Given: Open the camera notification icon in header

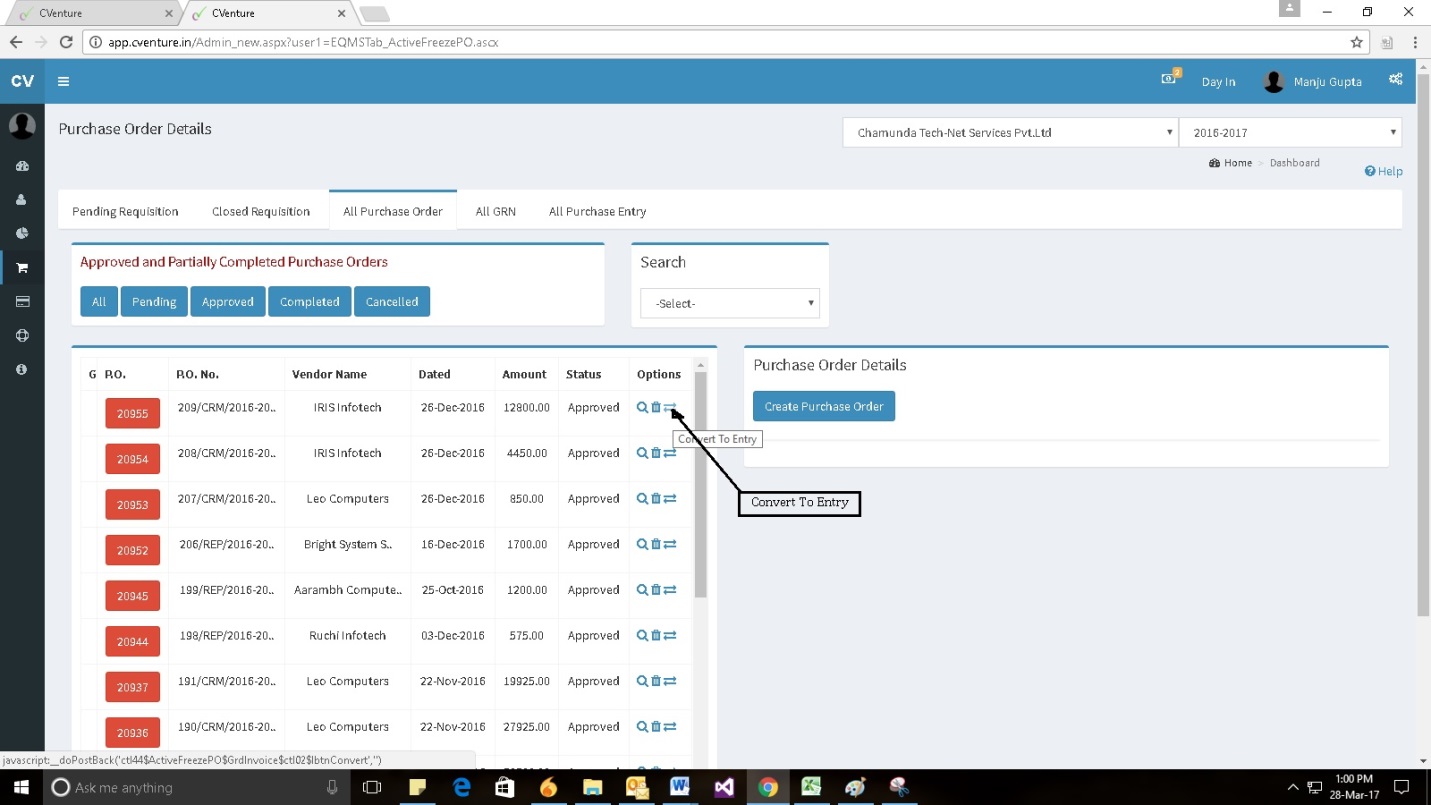Looking at the screenshot, I should coord(1168,79).
